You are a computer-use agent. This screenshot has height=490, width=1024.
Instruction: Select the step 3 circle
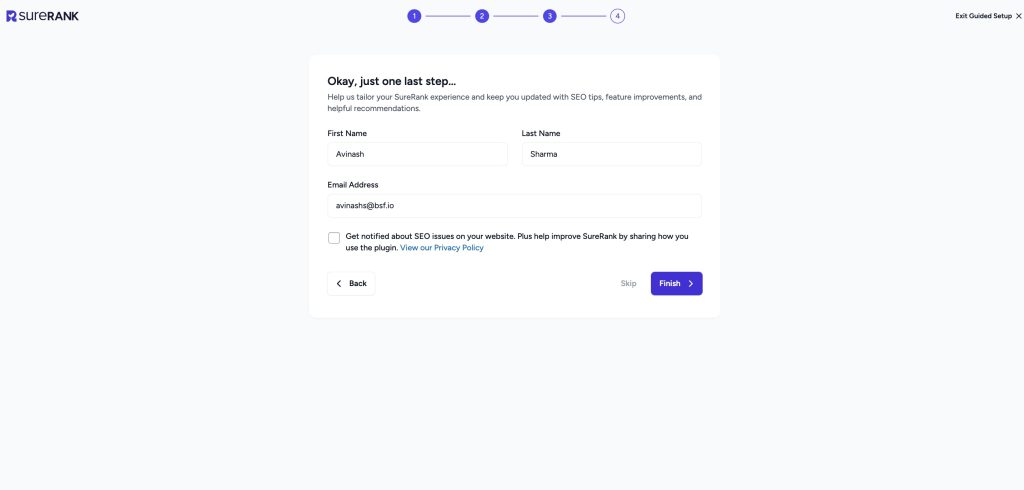(550, 16)
